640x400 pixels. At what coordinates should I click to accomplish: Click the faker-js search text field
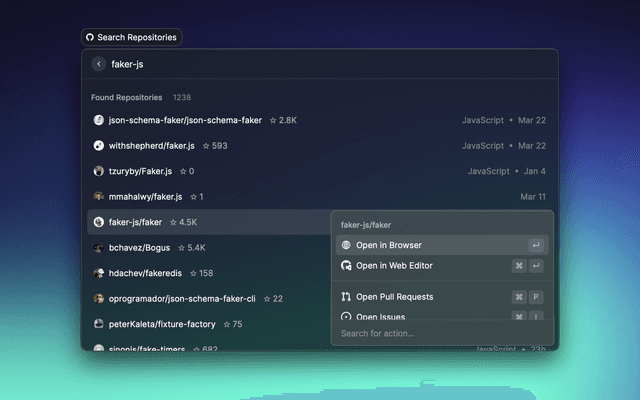pos(300,64)
